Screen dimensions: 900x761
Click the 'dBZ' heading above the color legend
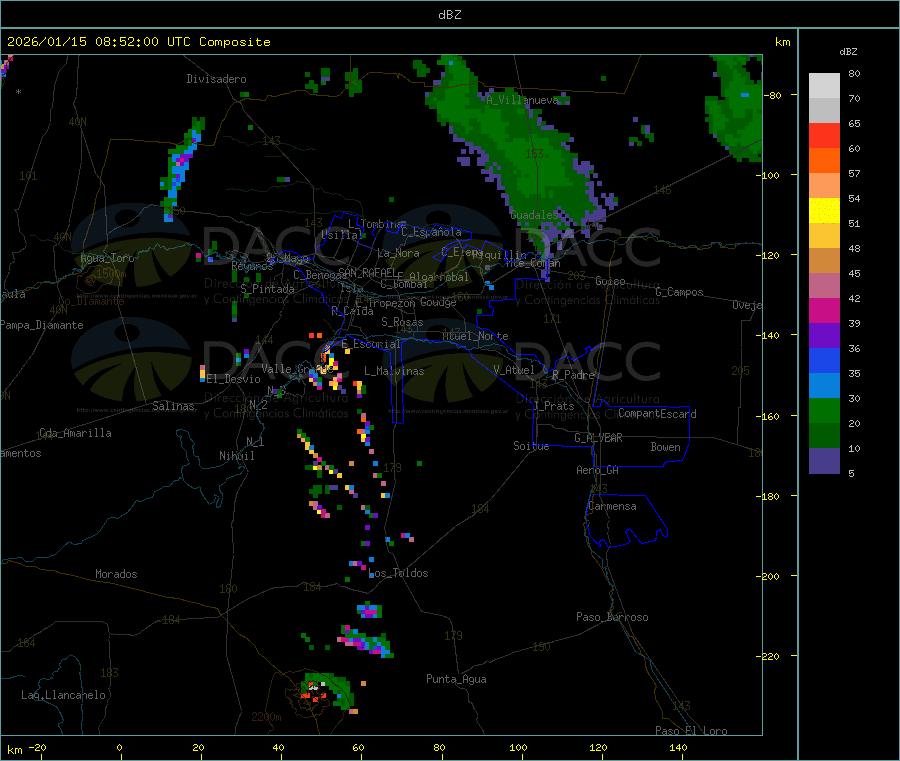(x=848, y=52)
